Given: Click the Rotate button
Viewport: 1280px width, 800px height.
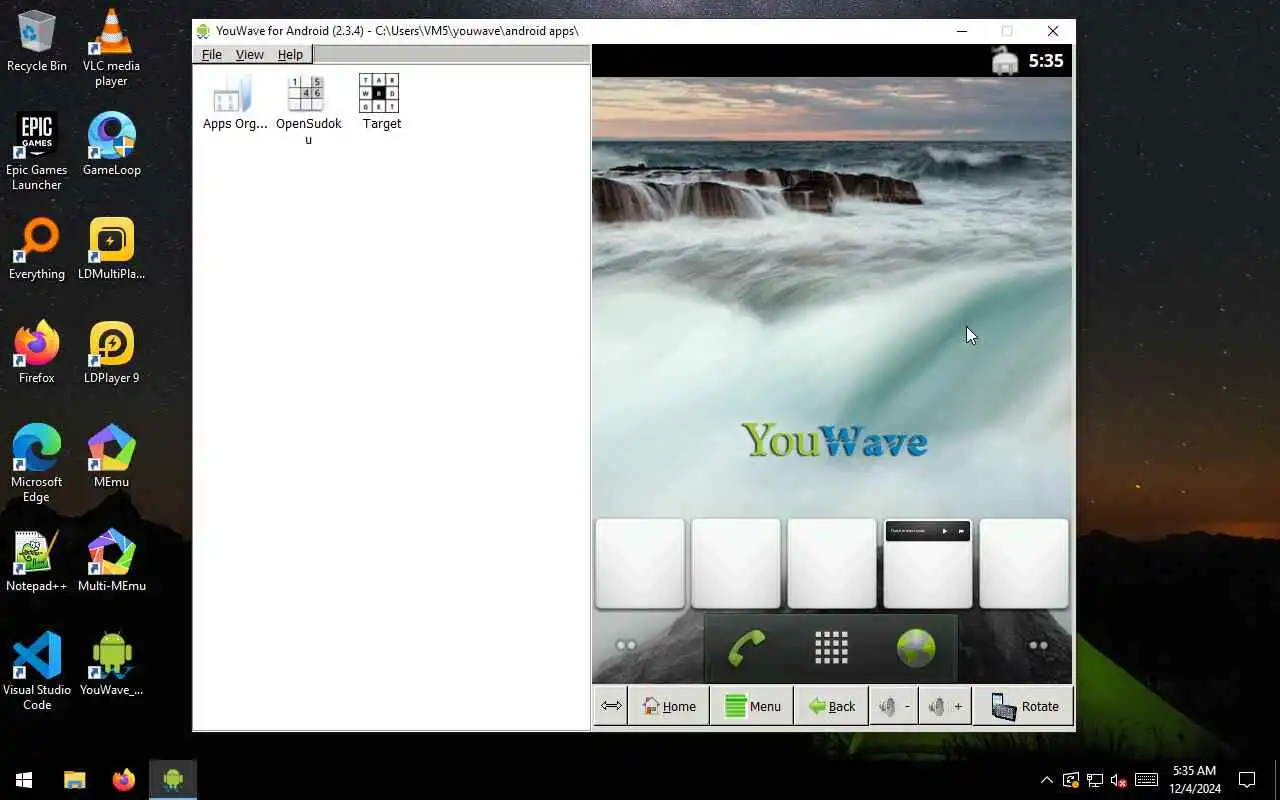Looking at the screenshot, I should point(1024,706).
